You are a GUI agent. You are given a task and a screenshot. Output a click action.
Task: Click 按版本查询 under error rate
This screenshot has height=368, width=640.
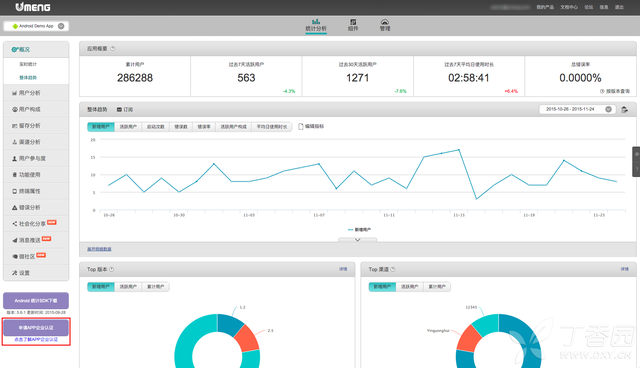click(615, 91)
